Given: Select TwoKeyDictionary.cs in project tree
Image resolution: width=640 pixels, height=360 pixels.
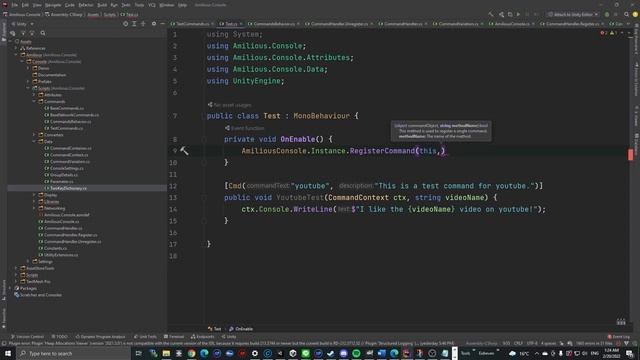Looking at the screenshot, I should click(68, 188).
